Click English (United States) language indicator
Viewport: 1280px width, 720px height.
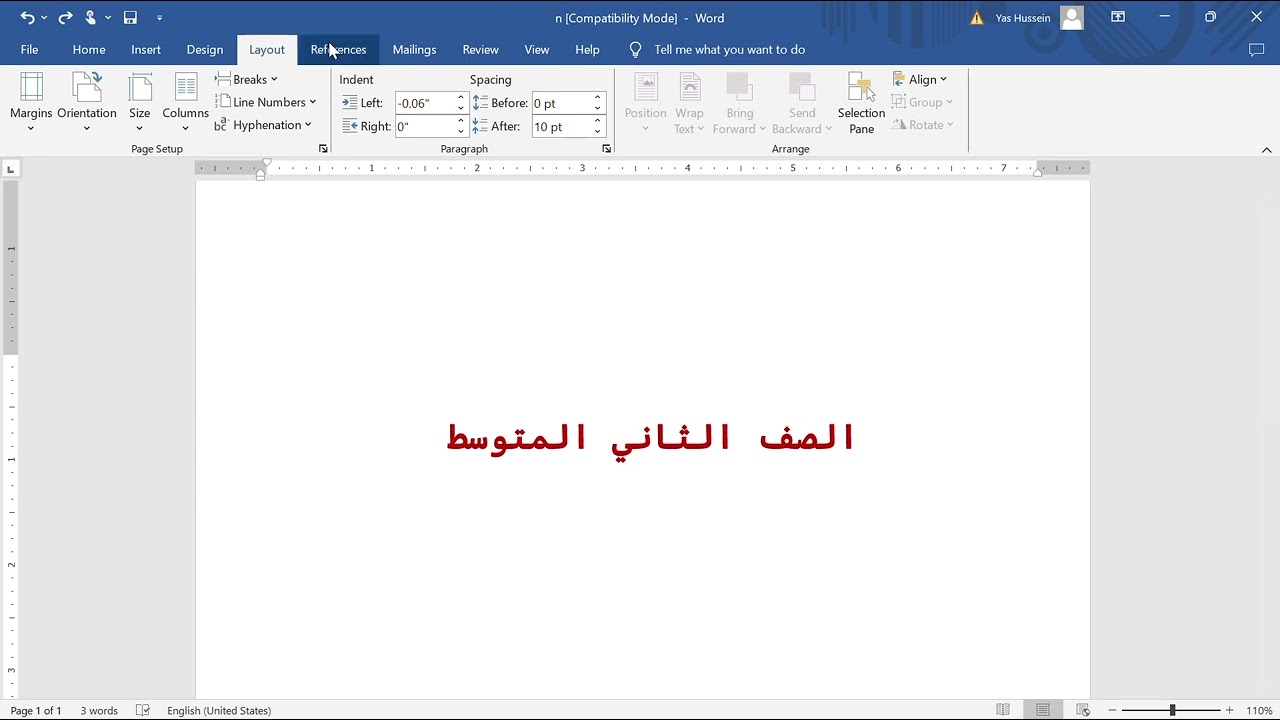click(219, 710)
